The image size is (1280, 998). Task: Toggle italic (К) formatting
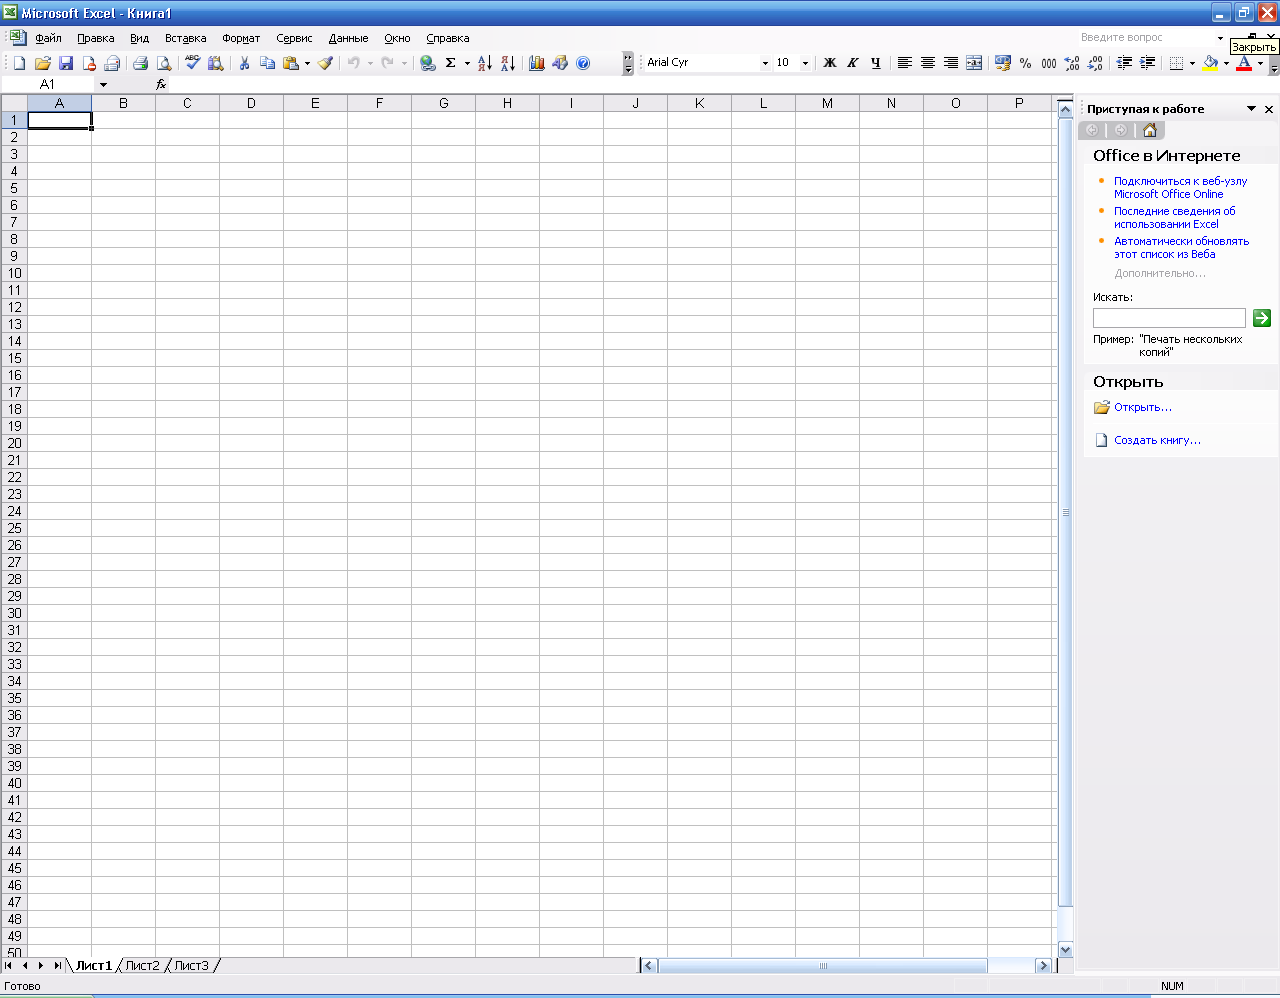pos(852,63)
